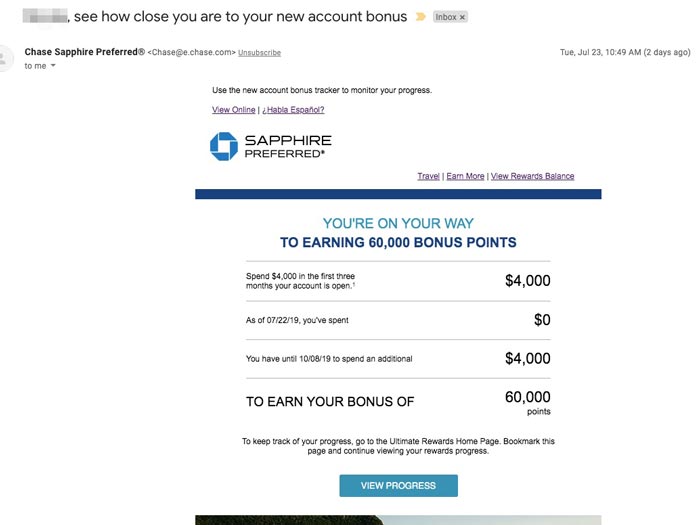
Task: Click the landscape image below View Progress
Action: [x=398, y=519]
